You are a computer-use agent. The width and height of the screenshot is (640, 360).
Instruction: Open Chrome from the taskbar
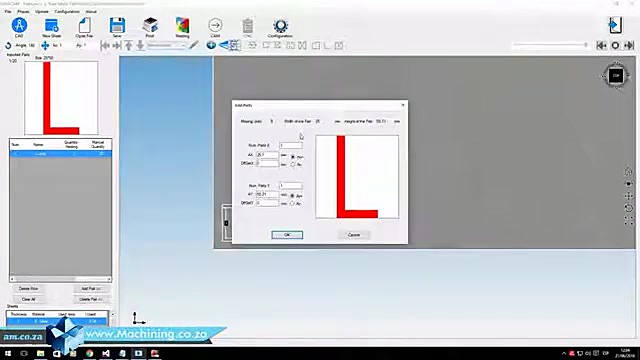point(89,353)
